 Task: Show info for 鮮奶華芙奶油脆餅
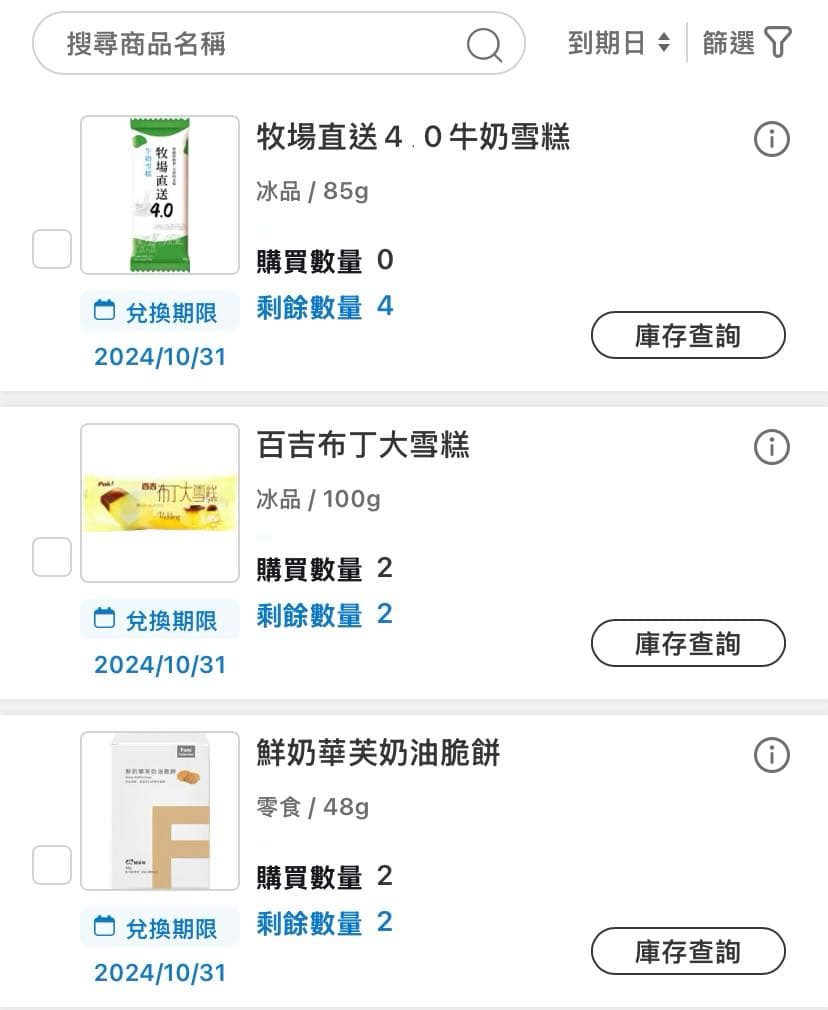coord(771,755)
